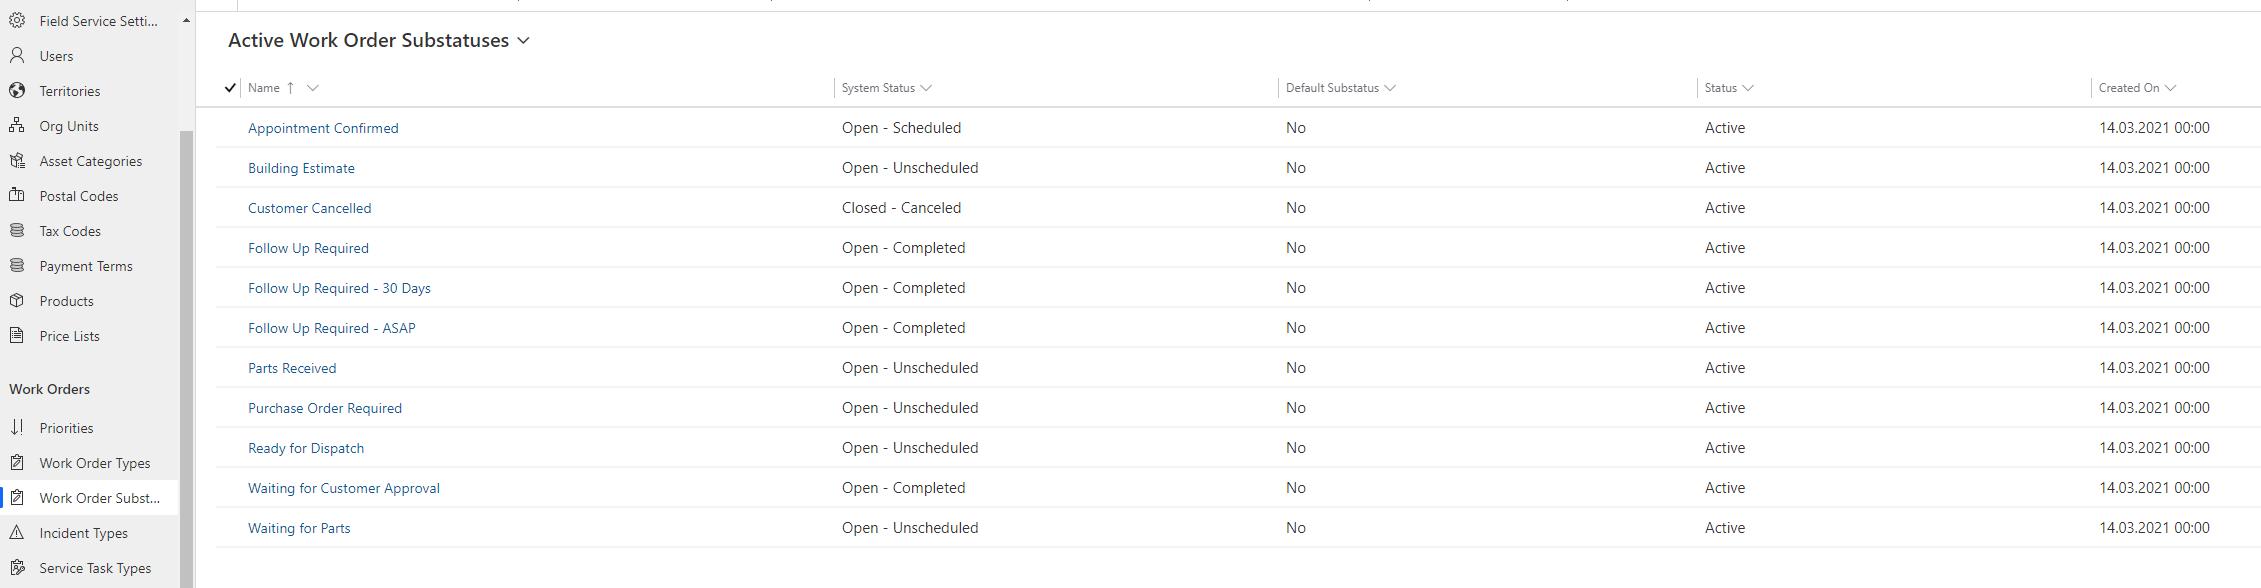2261x588 pixels.
Task: Click the Price Lists document icon
Action: [x=17, y=336]
